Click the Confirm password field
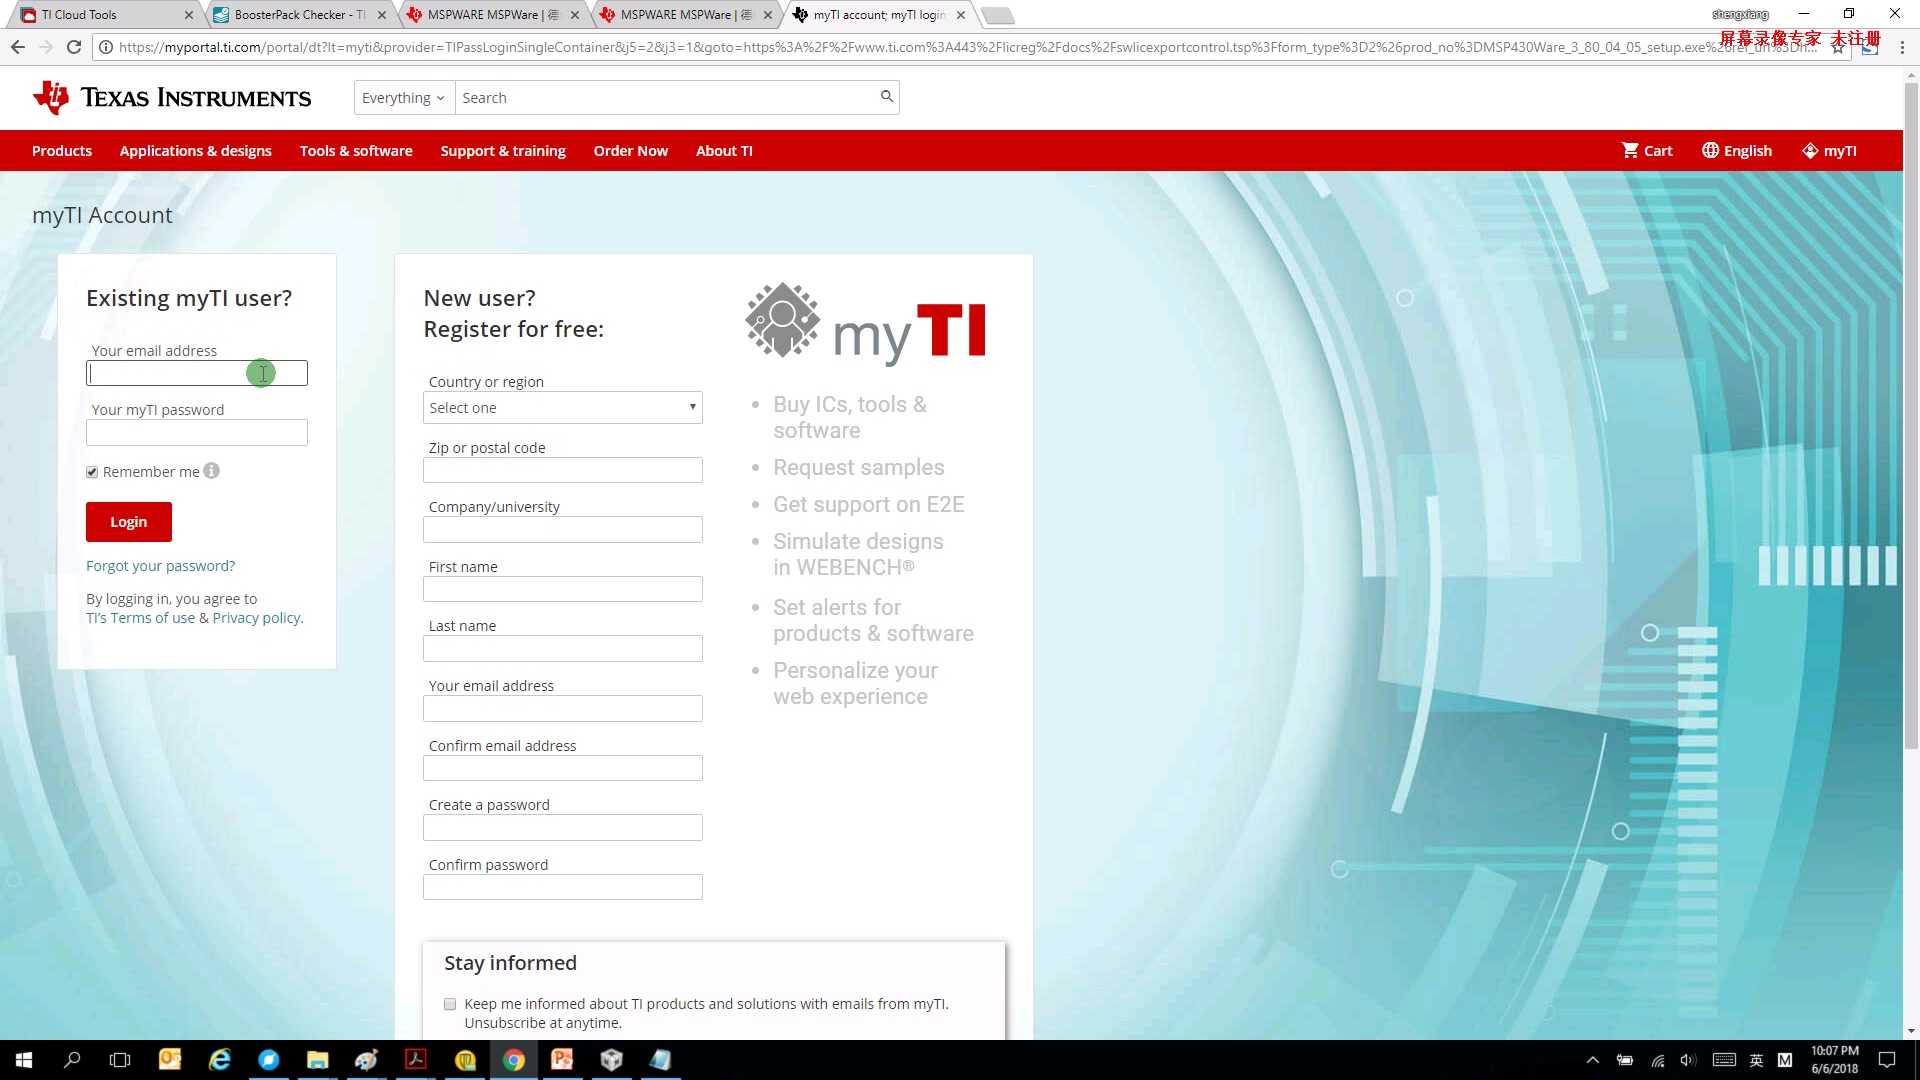 [x=562, y=887]
